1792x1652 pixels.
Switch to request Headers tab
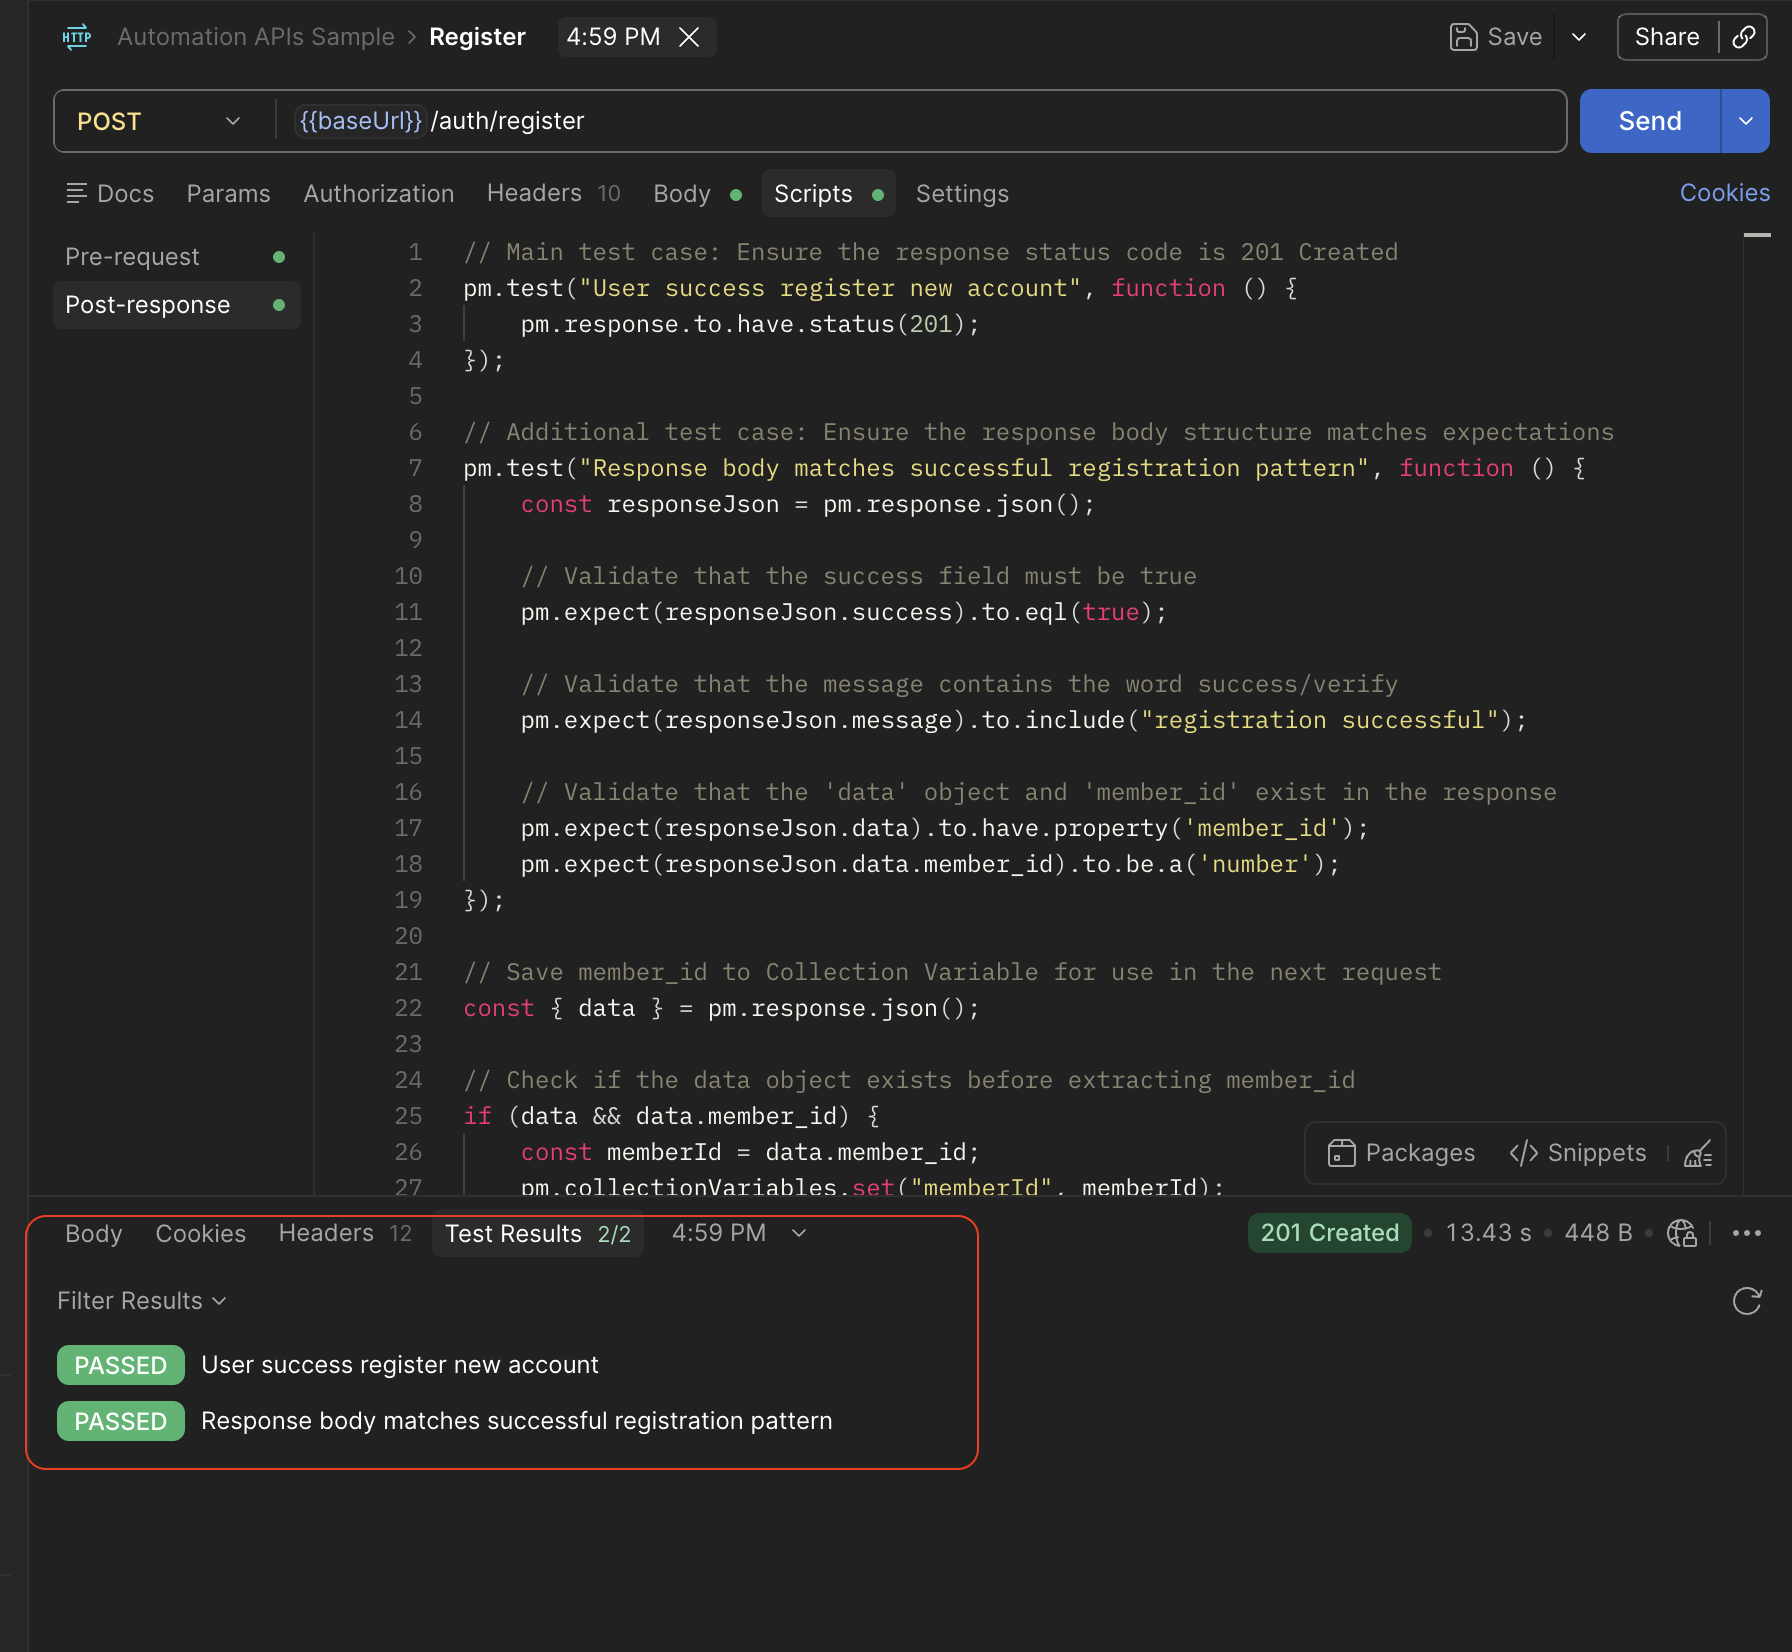553,194
